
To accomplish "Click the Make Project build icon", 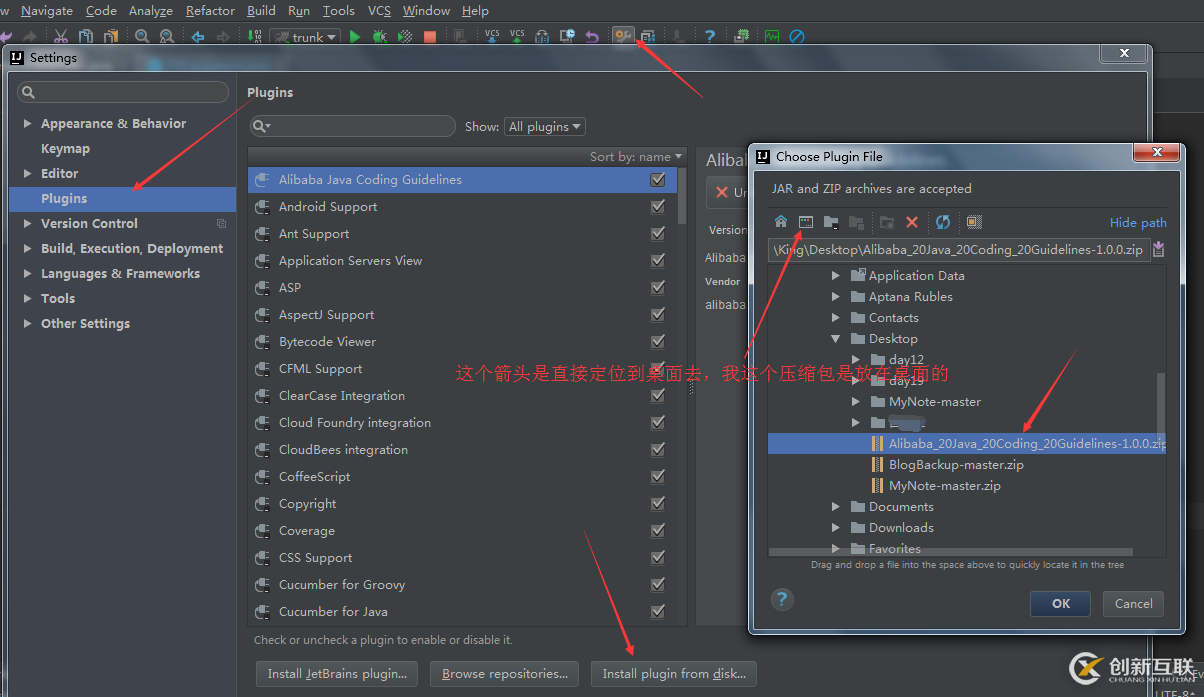I will [x=255, y=37].
